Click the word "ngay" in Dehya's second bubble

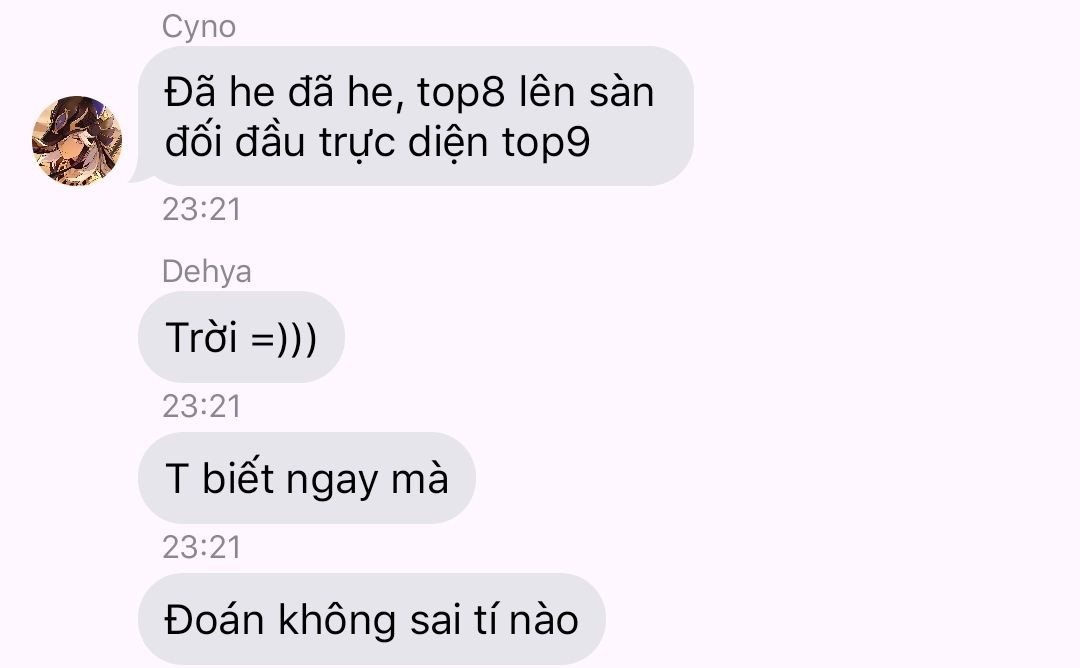[332, 481]
